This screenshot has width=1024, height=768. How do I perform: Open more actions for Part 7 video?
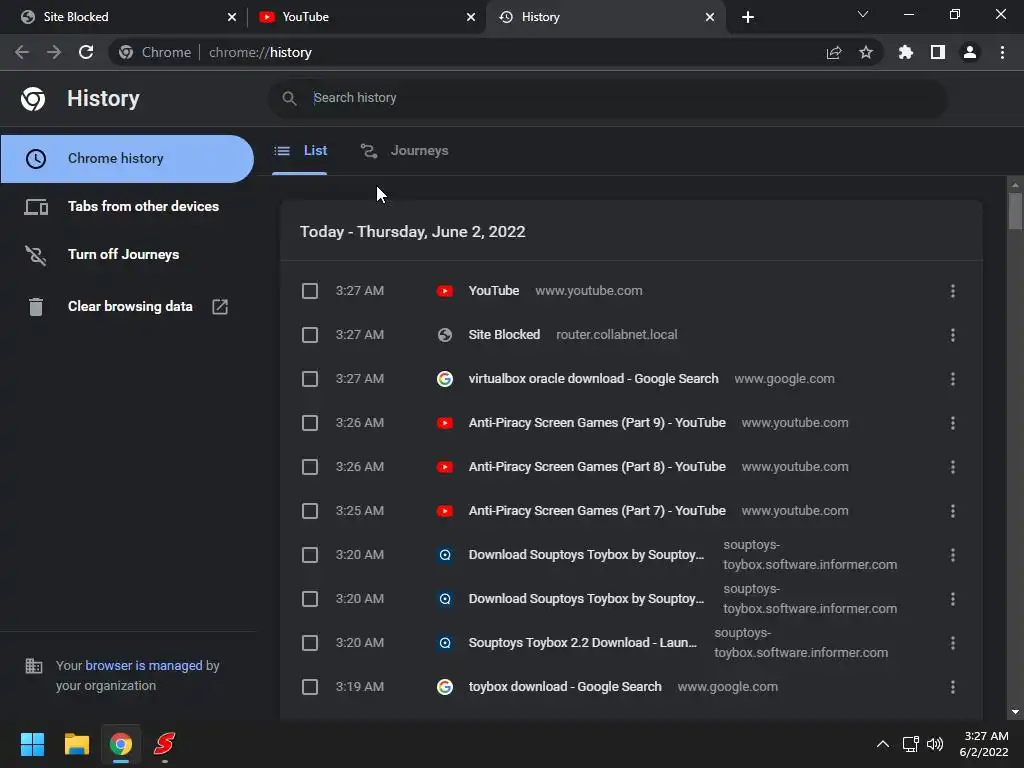[953, 511]
